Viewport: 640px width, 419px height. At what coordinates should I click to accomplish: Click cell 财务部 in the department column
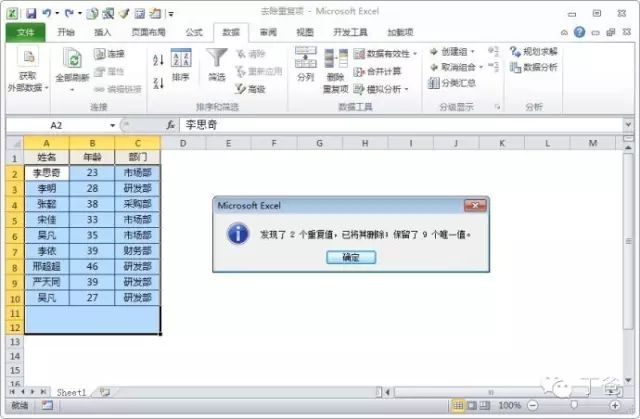coord(138,251)
